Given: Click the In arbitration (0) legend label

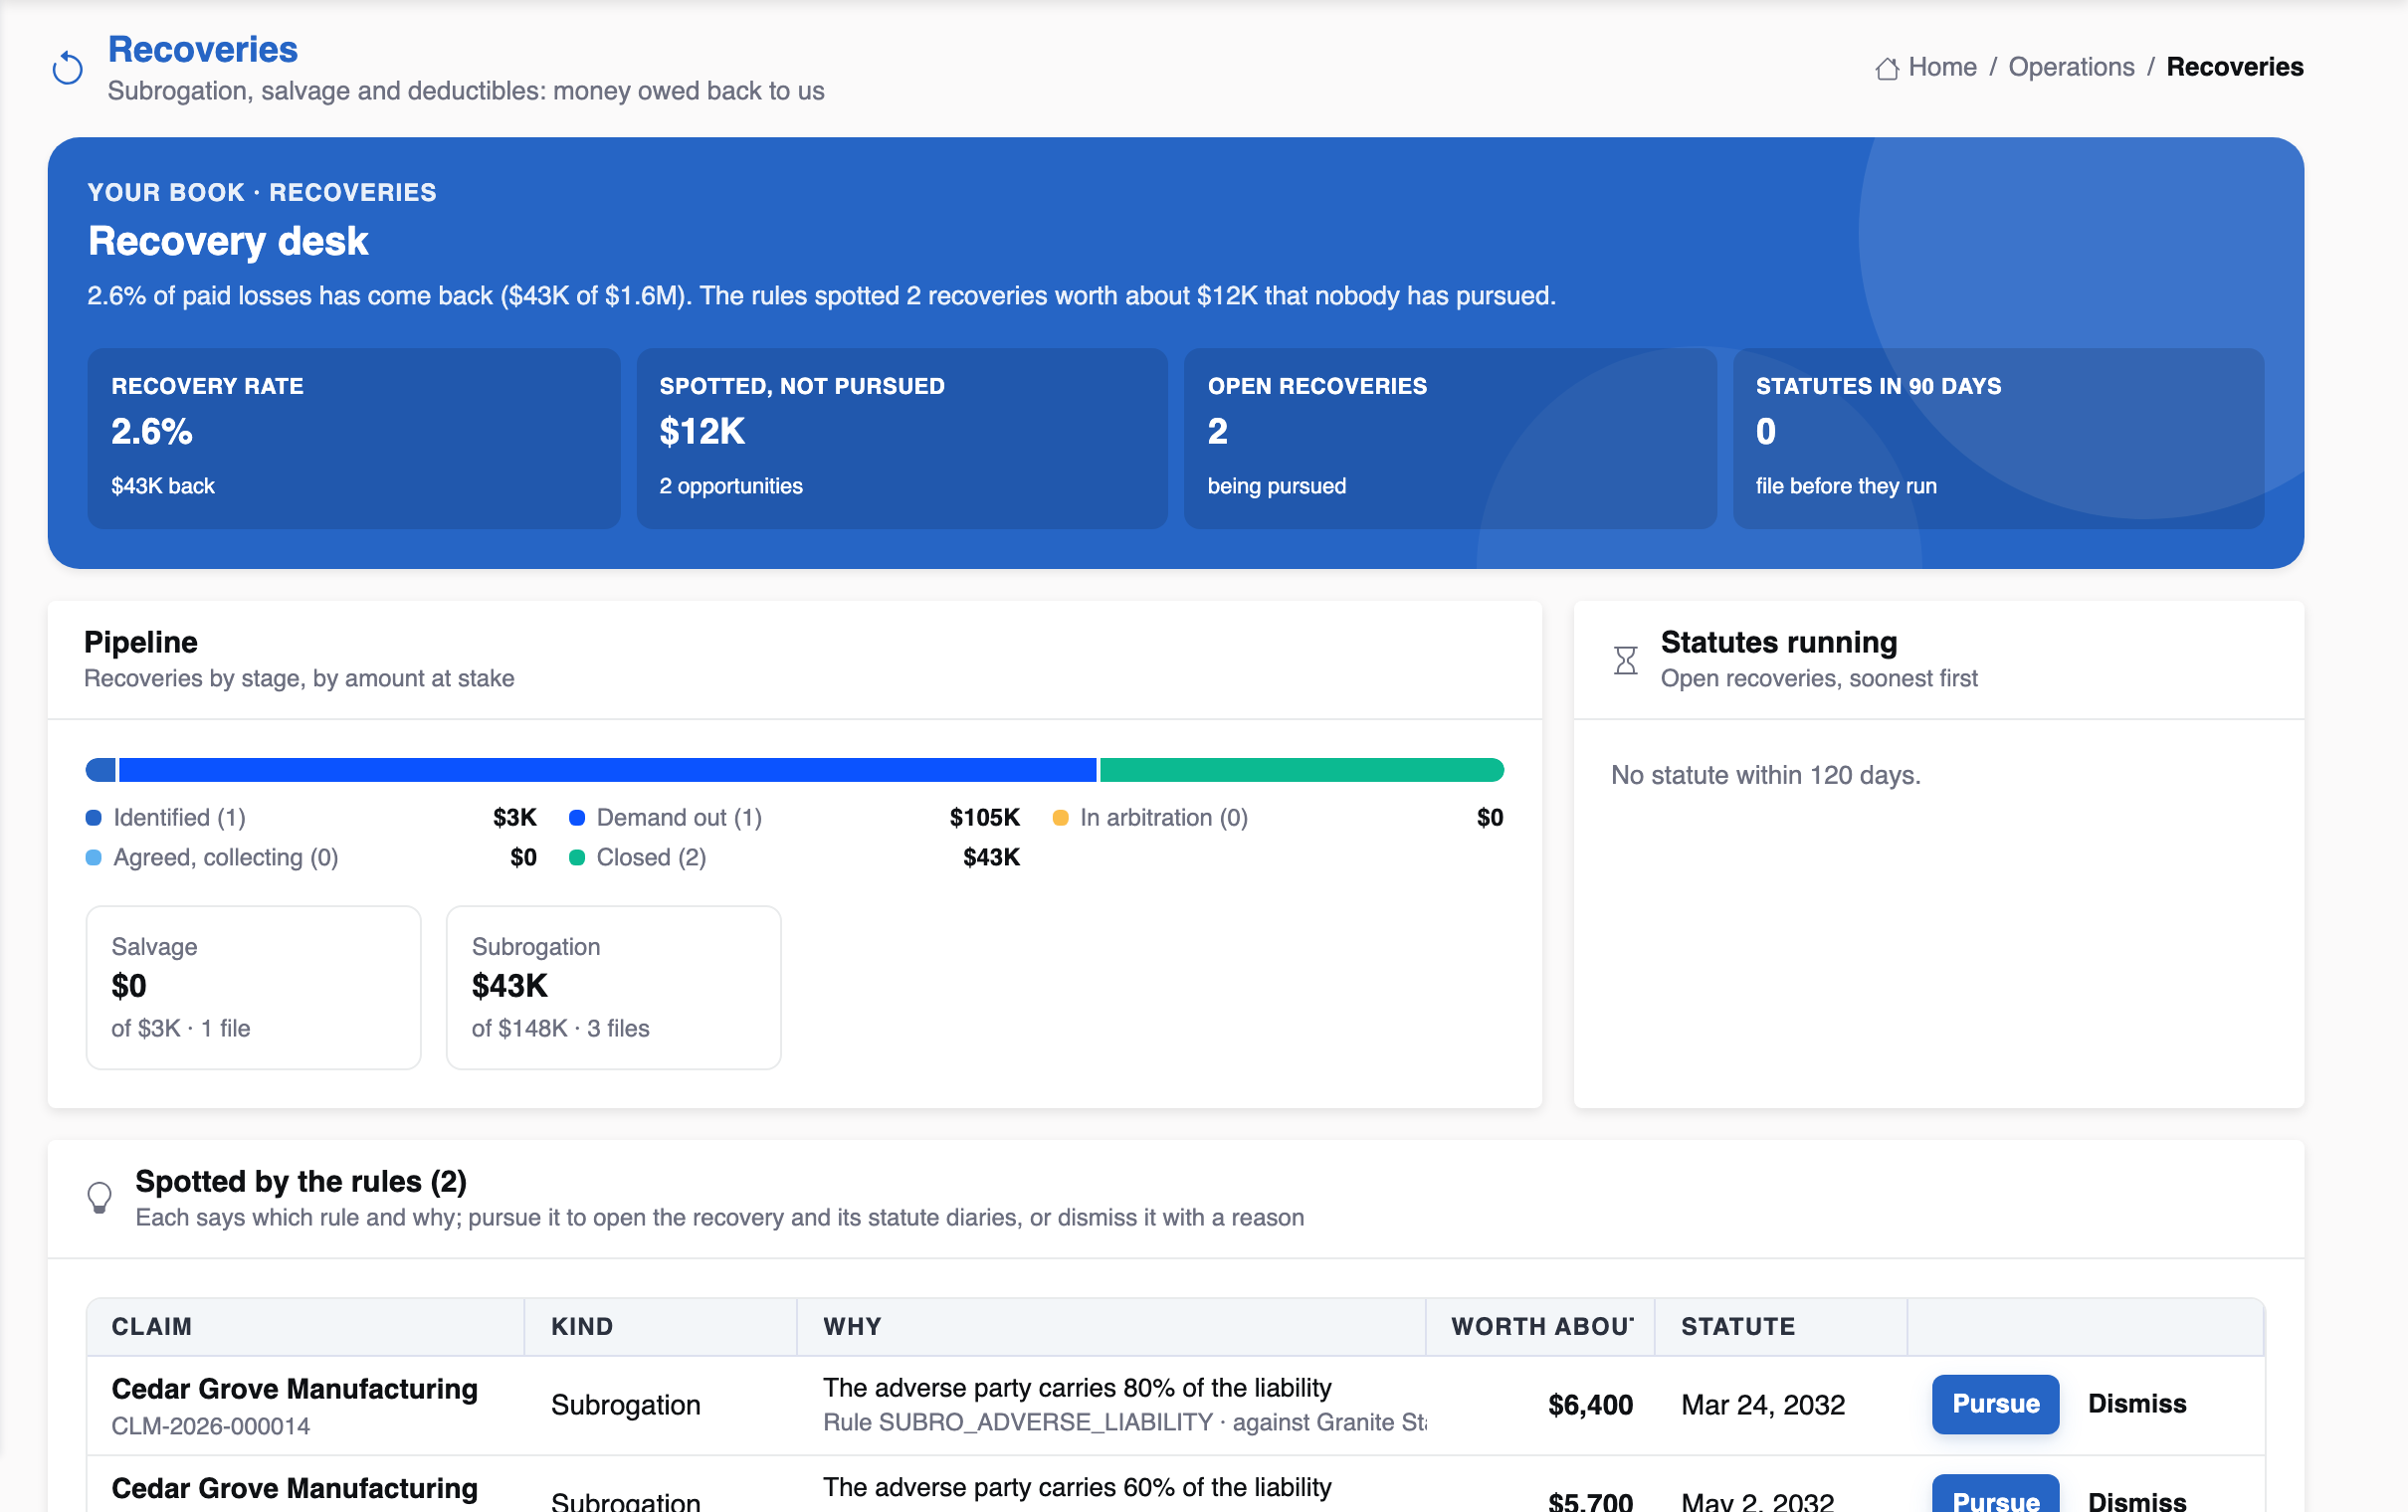Looking at the screenshot, I should (x=1163, y=818).
